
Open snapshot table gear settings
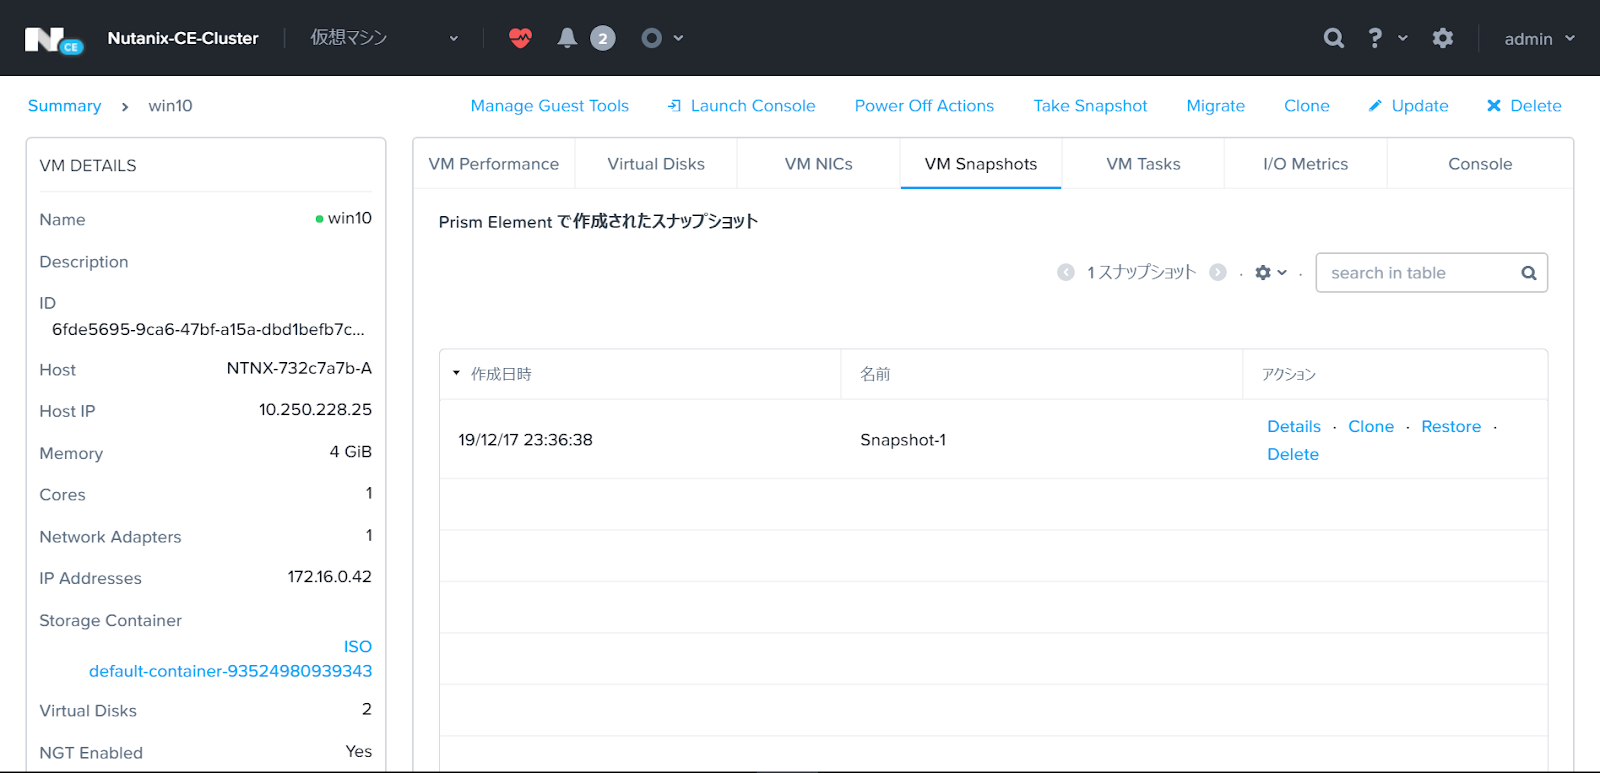pyautogui.click(x=1270, y=272)
